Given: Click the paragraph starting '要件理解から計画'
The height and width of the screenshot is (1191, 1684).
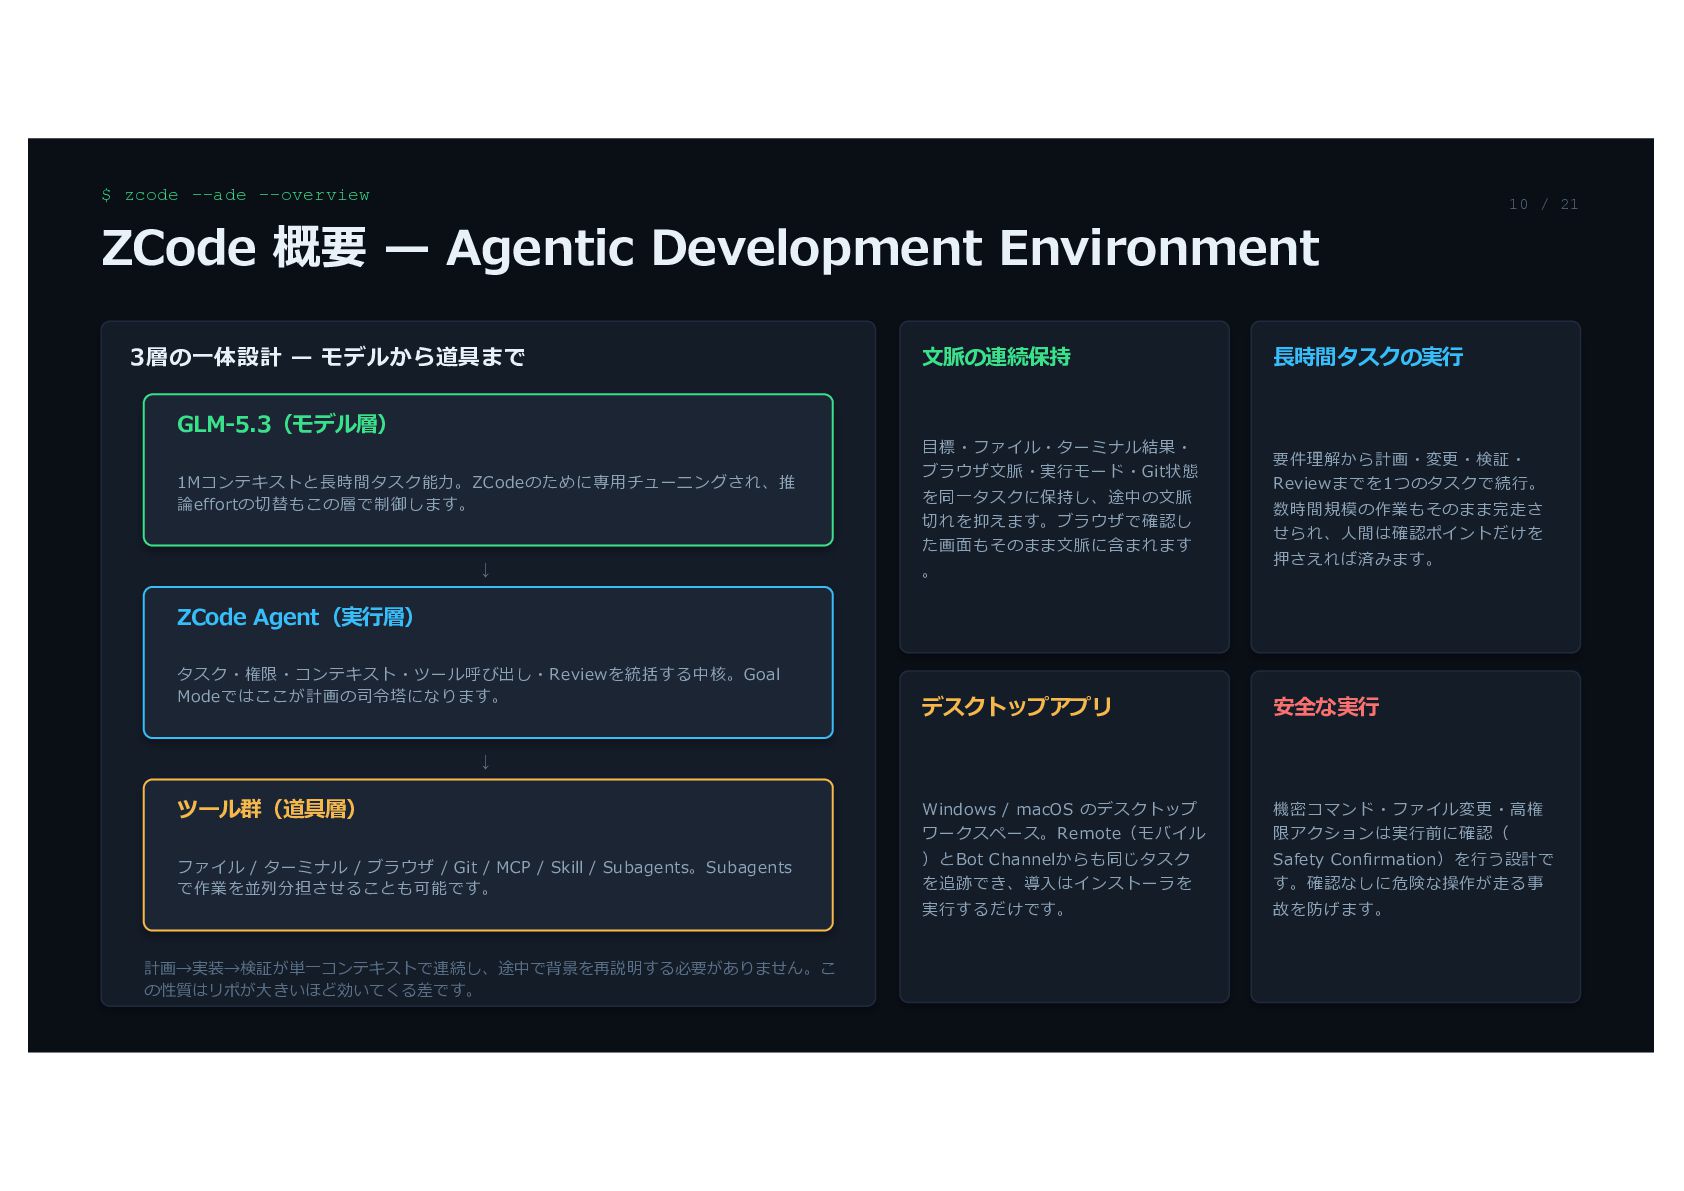Looking at the screenshot, I should (1408, 508).
